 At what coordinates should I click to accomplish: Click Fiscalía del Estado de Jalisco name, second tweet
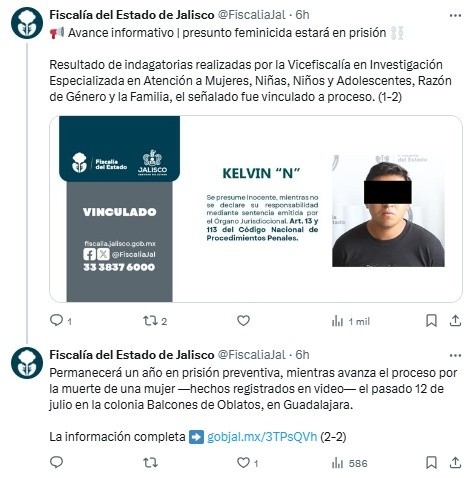[x=132, y=355]
